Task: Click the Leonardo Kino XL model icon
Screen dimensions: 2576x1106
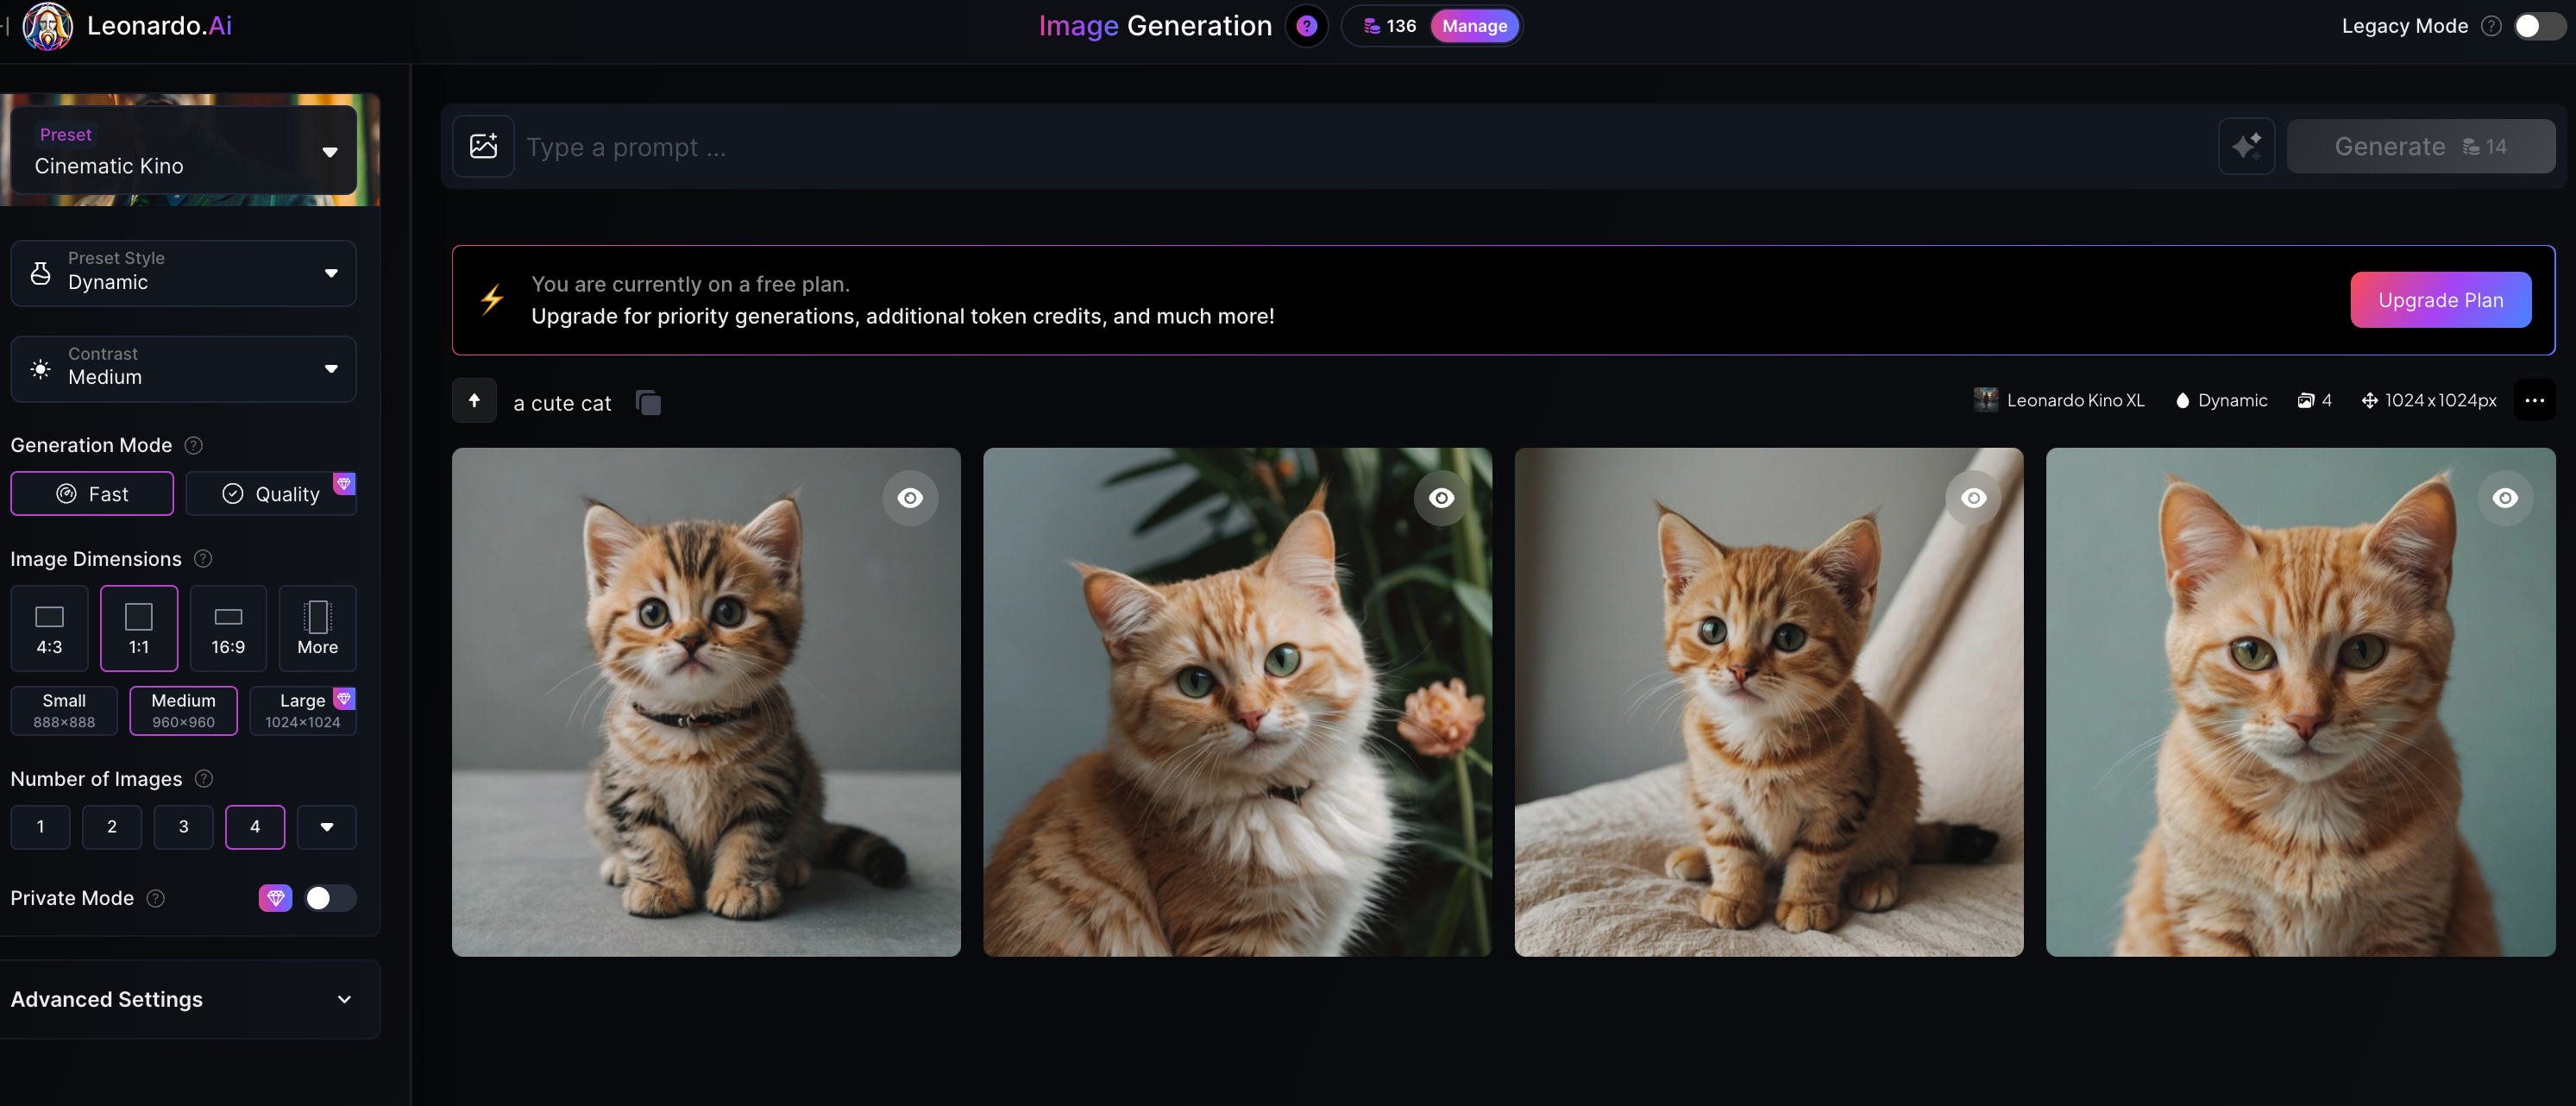Action: coord(1986,400)
